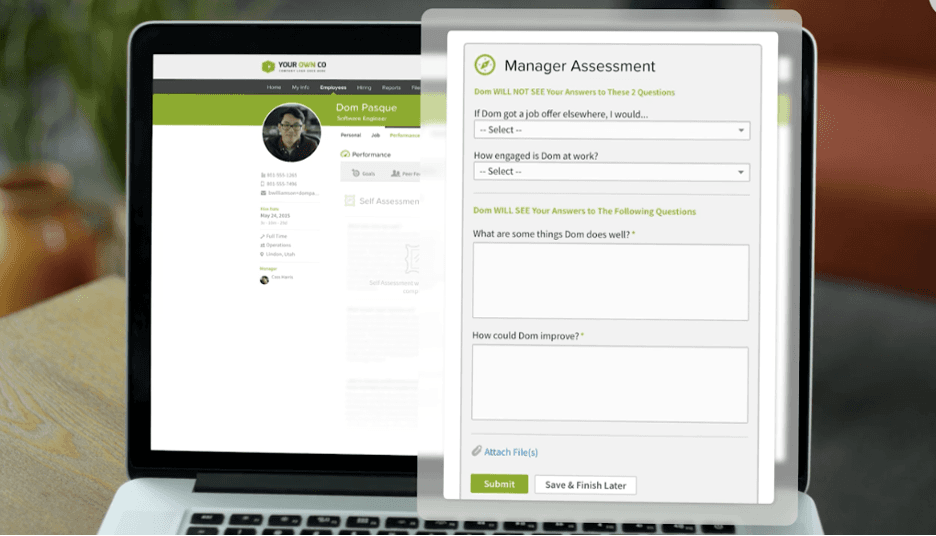Go to the My Info menu

(300, 88)
